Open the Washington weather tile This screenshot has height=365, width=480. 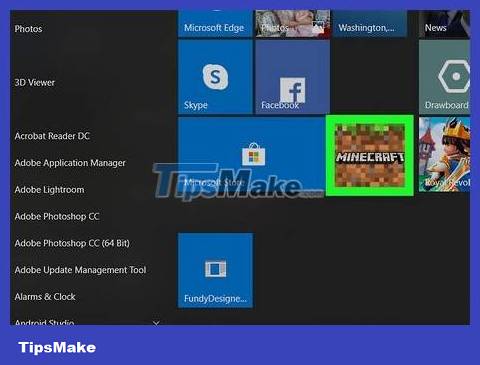coord(370,23)
